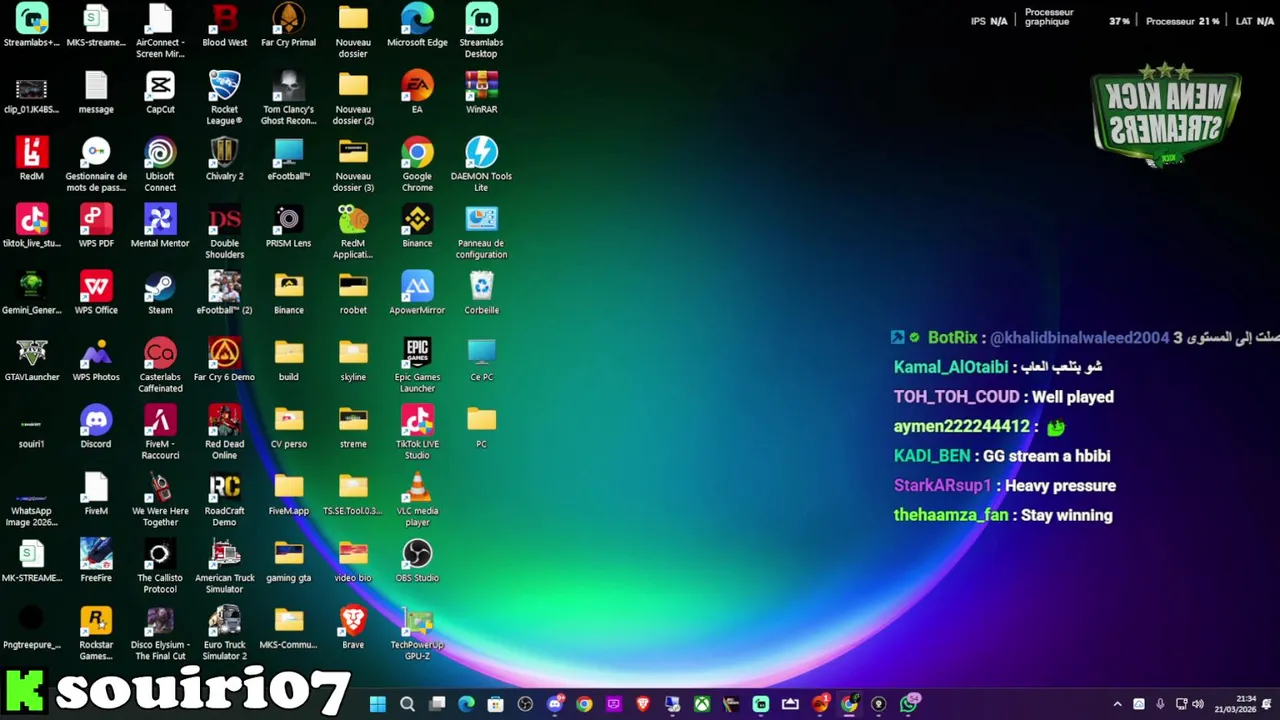Open the gaming gta folder

click(288, 562)
